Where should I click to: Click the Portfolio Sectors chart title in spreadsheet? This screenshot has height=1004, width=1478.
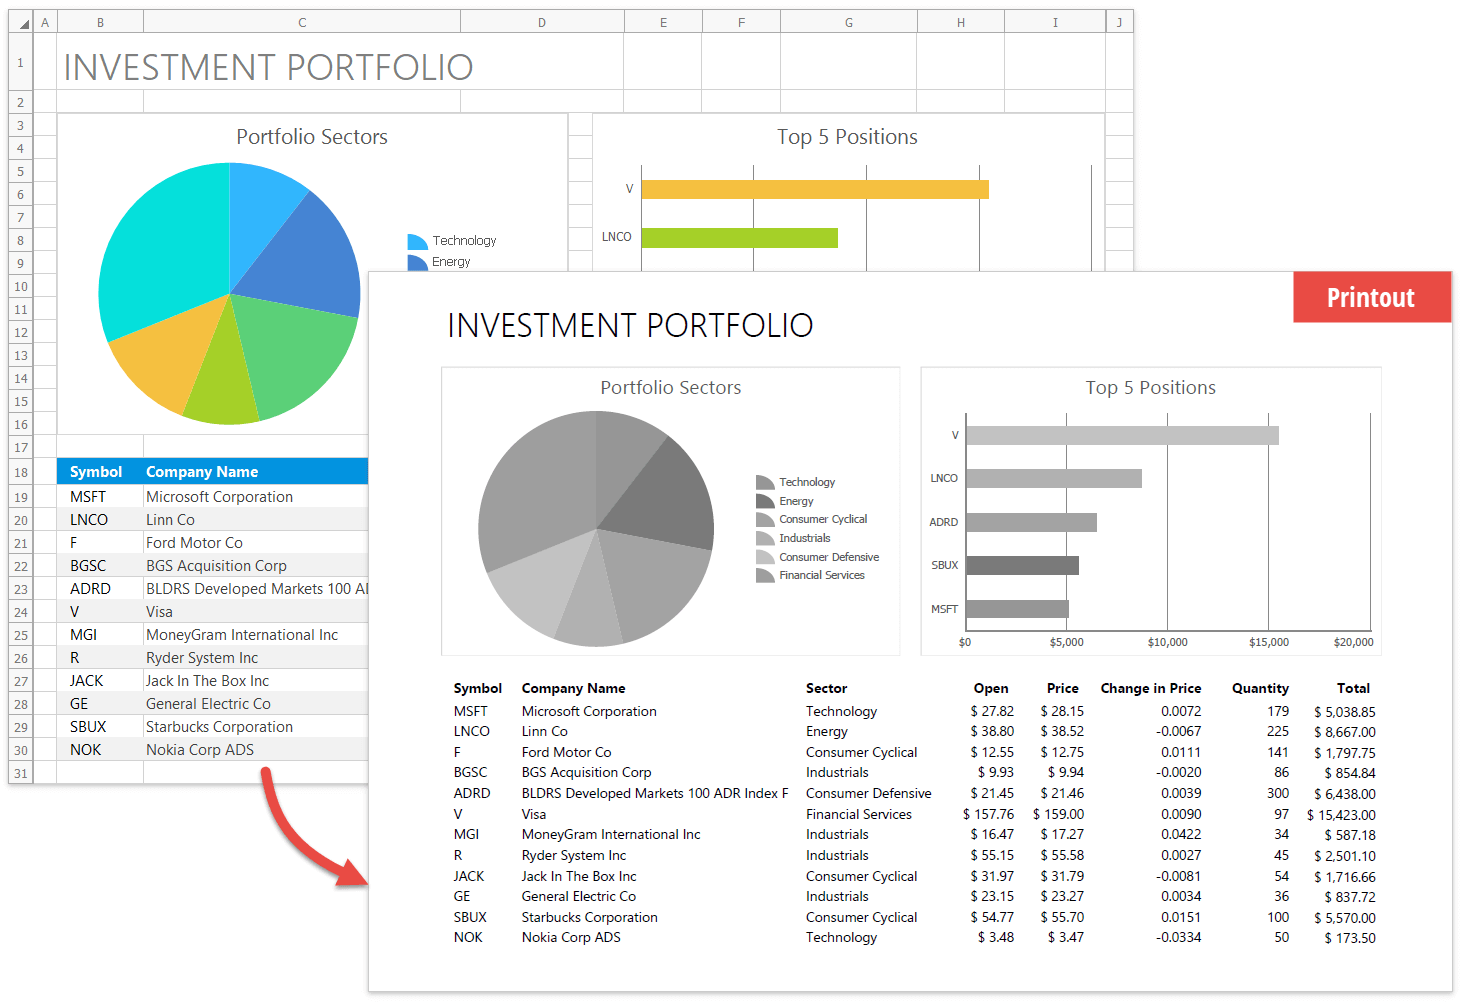point(312,137)
